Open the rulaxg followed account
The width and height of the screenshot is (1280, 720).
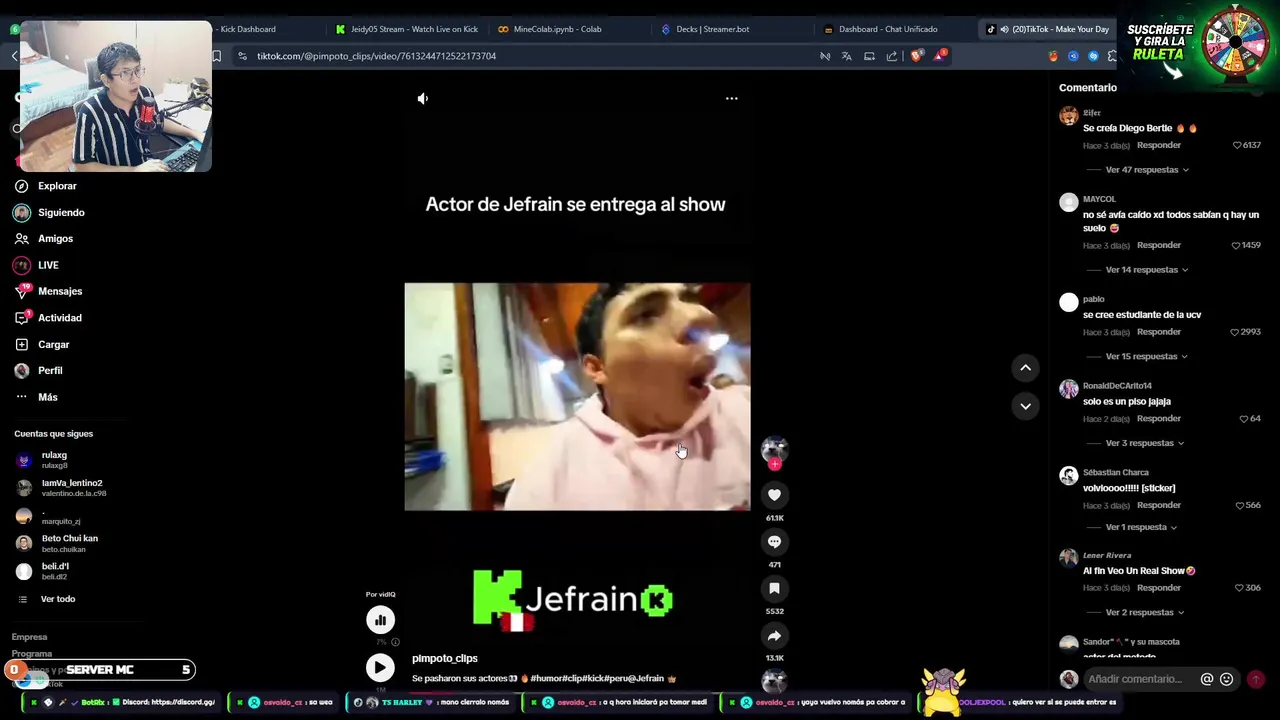(x=54, y=460)
